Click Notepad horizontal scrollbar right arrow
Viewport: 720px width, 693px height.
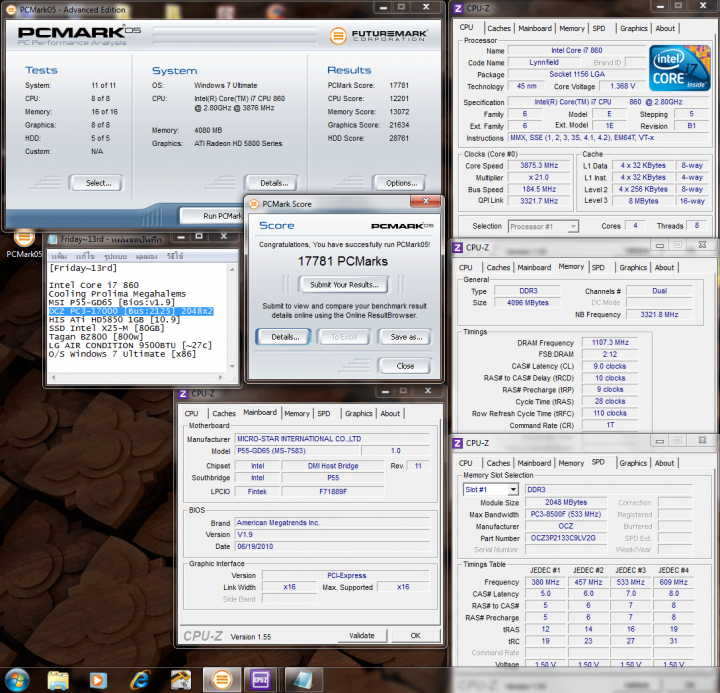tap(220, 377)
